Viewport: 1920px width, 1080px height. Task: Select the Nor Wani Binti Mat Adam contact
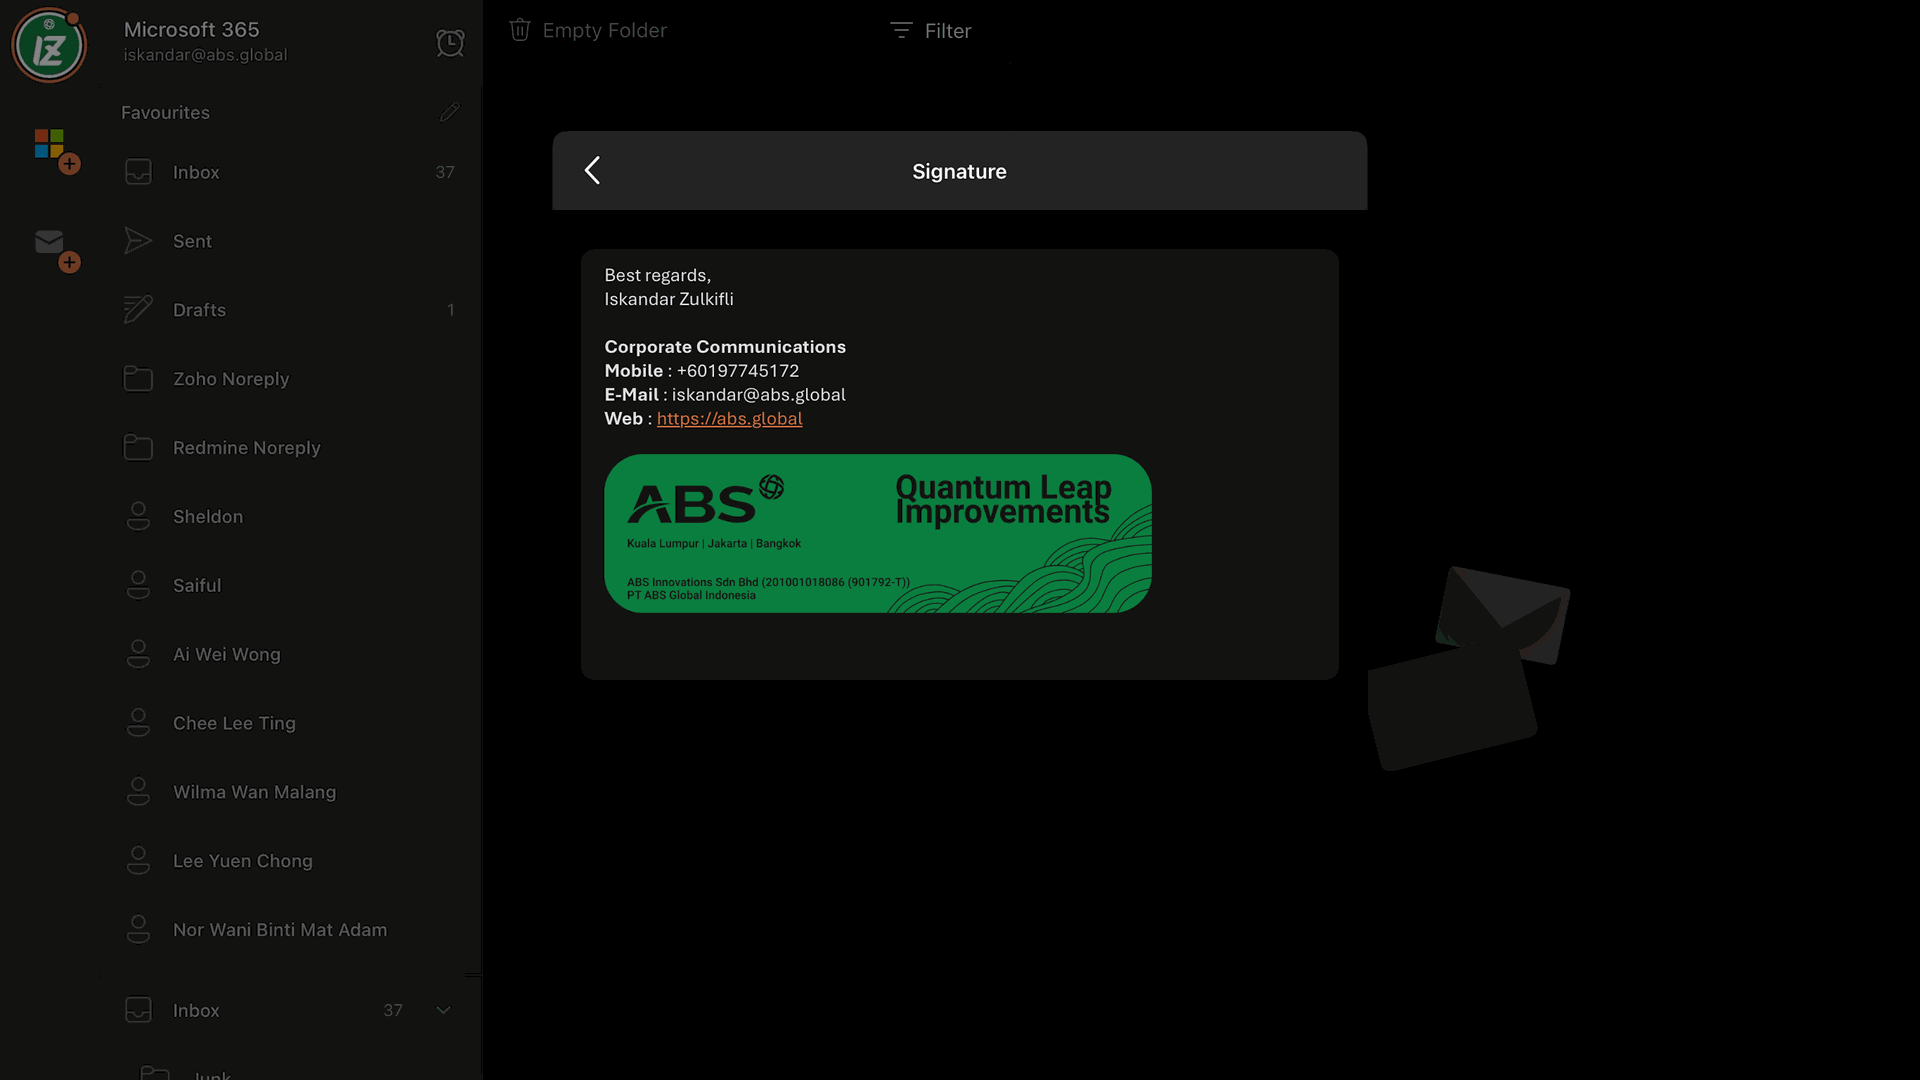(279, 930)
